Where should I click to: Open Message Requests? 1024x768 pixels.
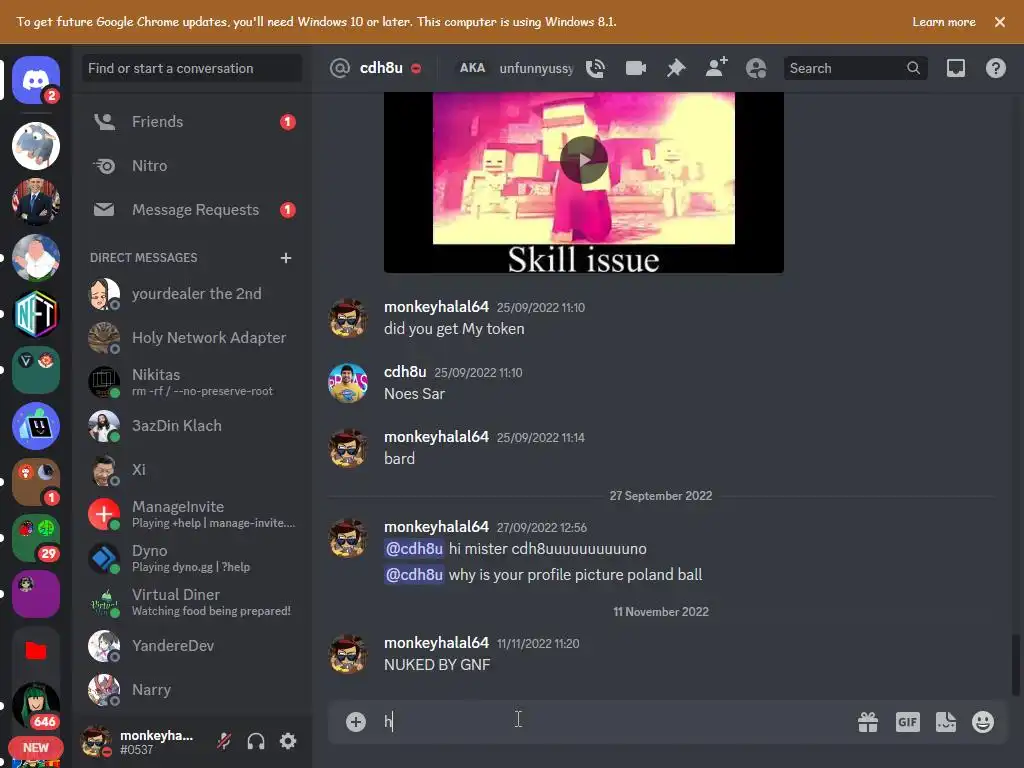click(192, 210)
